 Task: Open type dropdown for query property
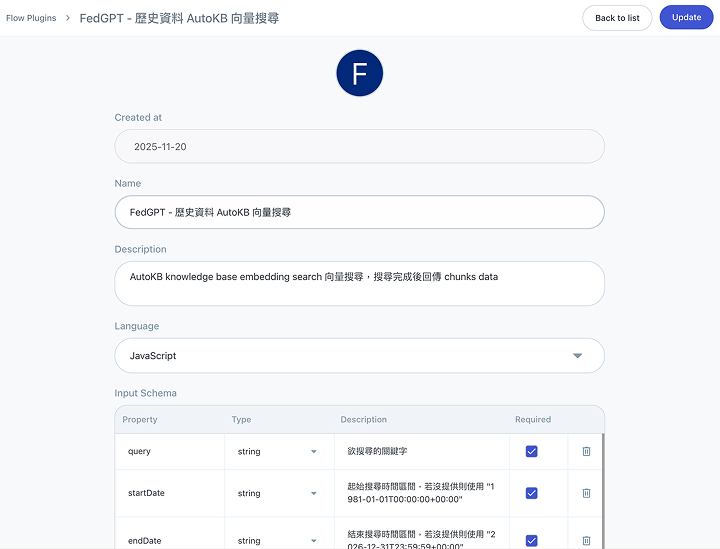(277, 452)
